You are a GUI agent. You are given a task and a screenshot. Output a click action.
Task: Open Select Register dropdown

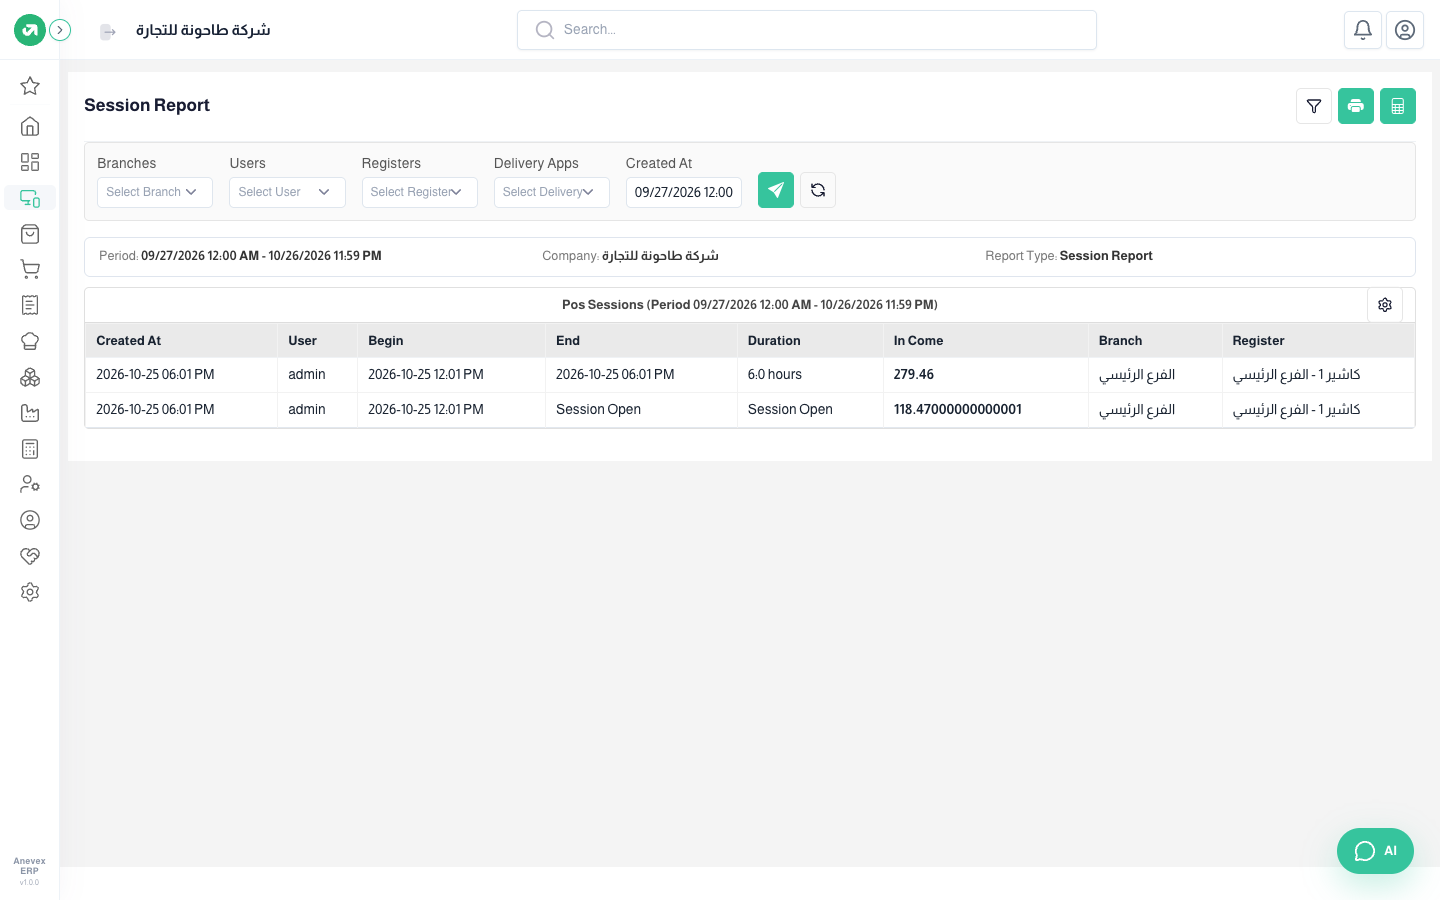tap(420, 192)
